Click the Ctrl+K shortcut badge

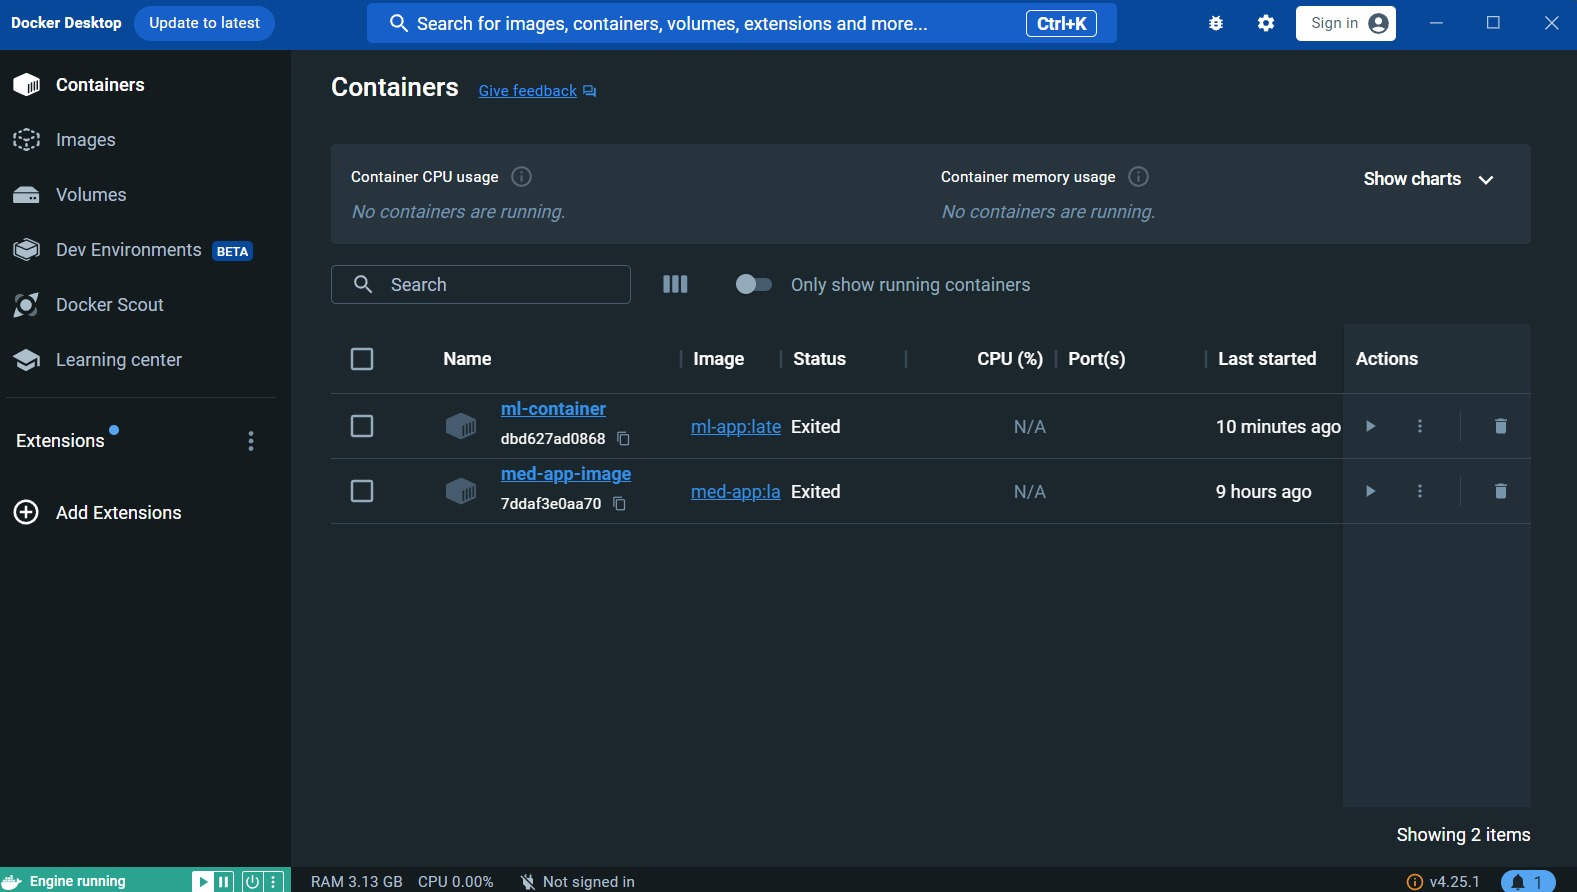point(1061,23)
